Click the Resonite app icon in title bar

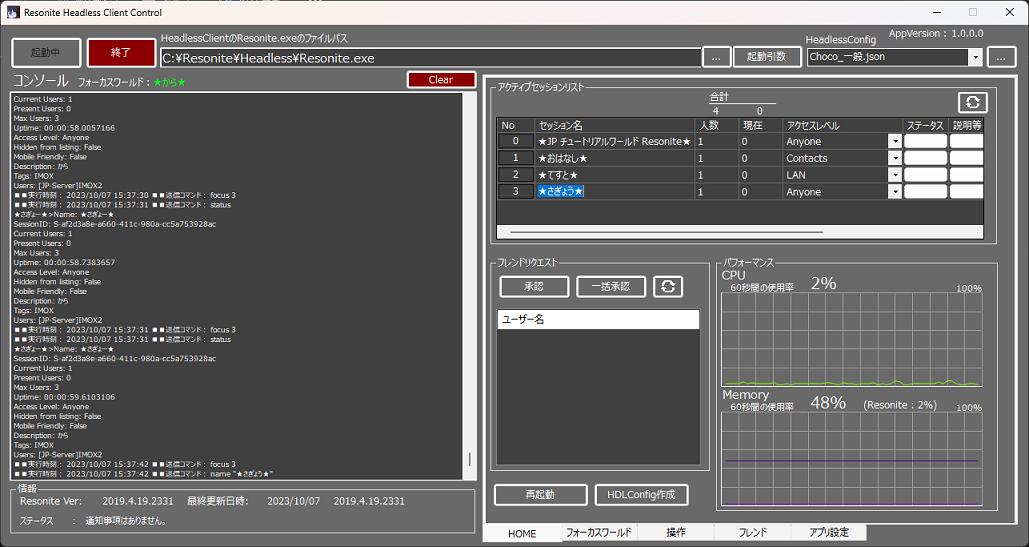(12, 12)
